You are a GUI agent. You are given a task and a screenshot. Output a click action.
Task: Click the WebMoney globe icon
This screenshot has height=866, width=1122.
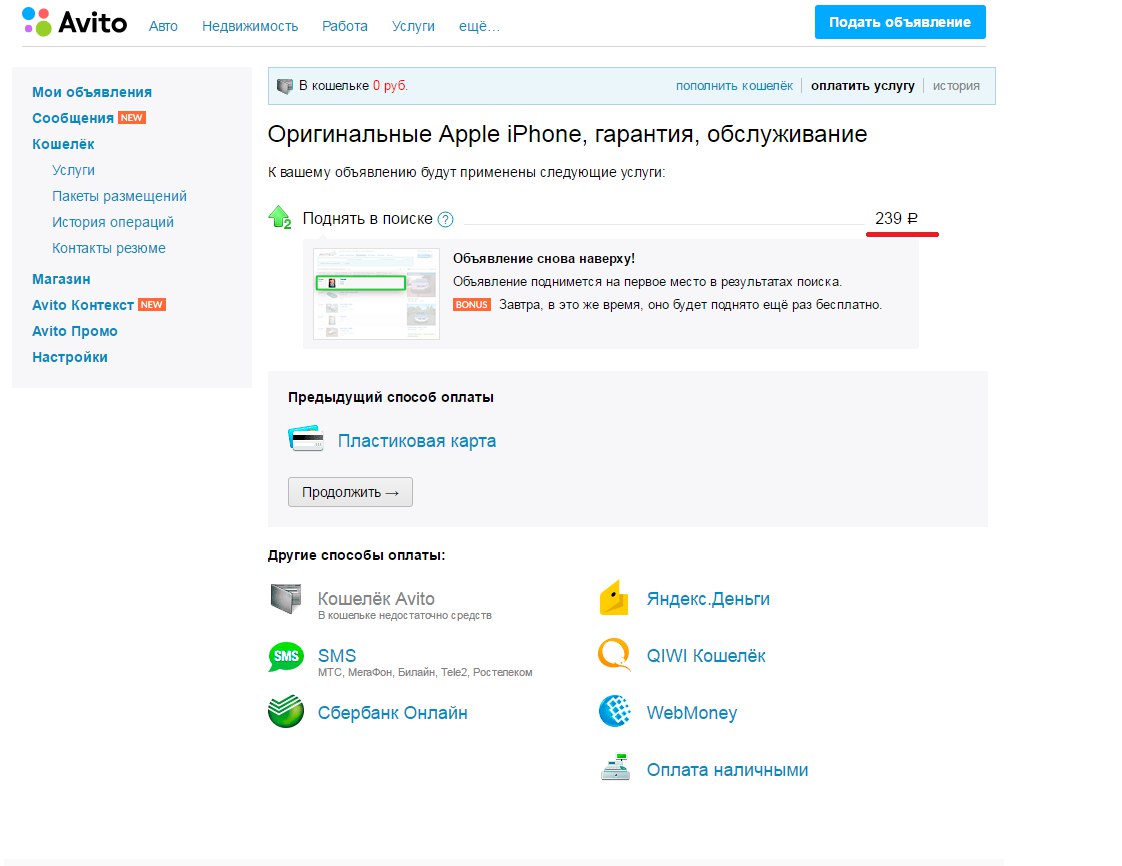coord(615,711)
